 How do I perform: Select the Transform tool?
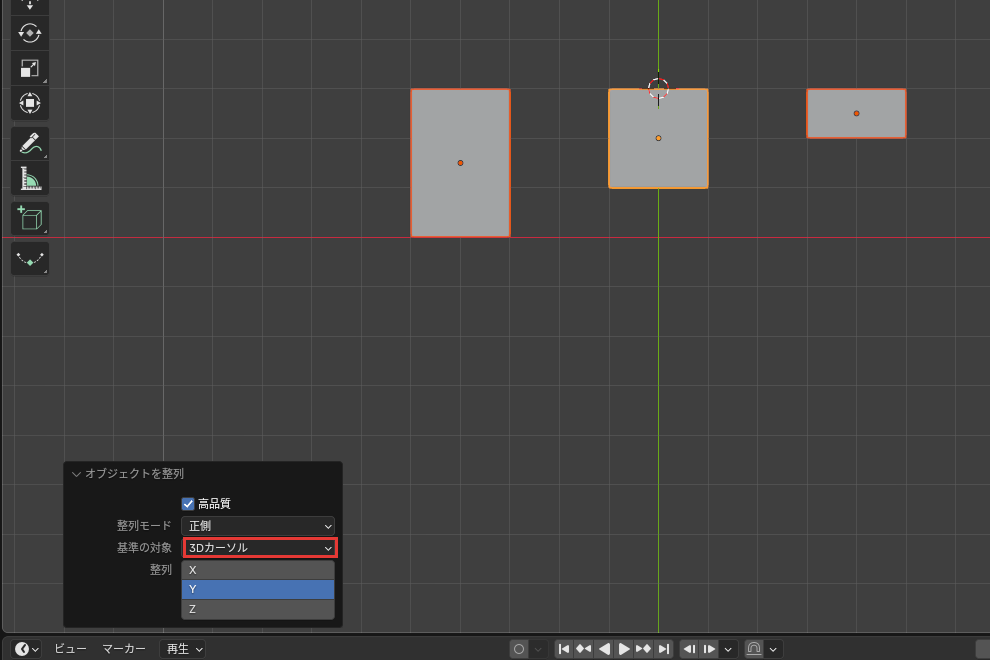30,103
